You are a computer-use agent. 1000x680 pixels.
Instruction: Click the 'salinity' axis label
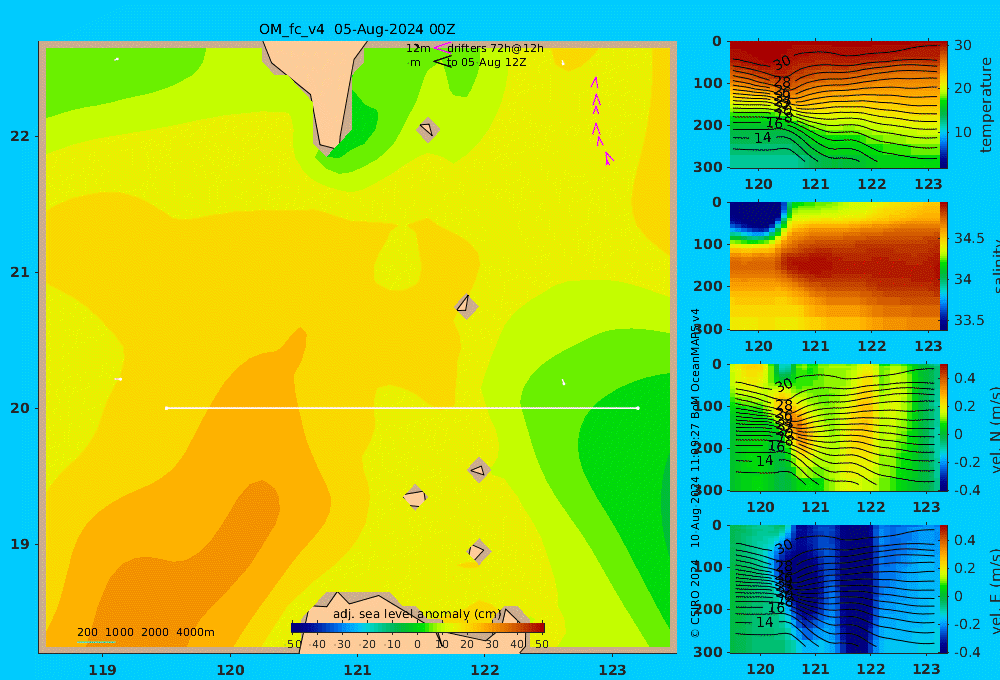pyautogui.click(x=996, y=266)
